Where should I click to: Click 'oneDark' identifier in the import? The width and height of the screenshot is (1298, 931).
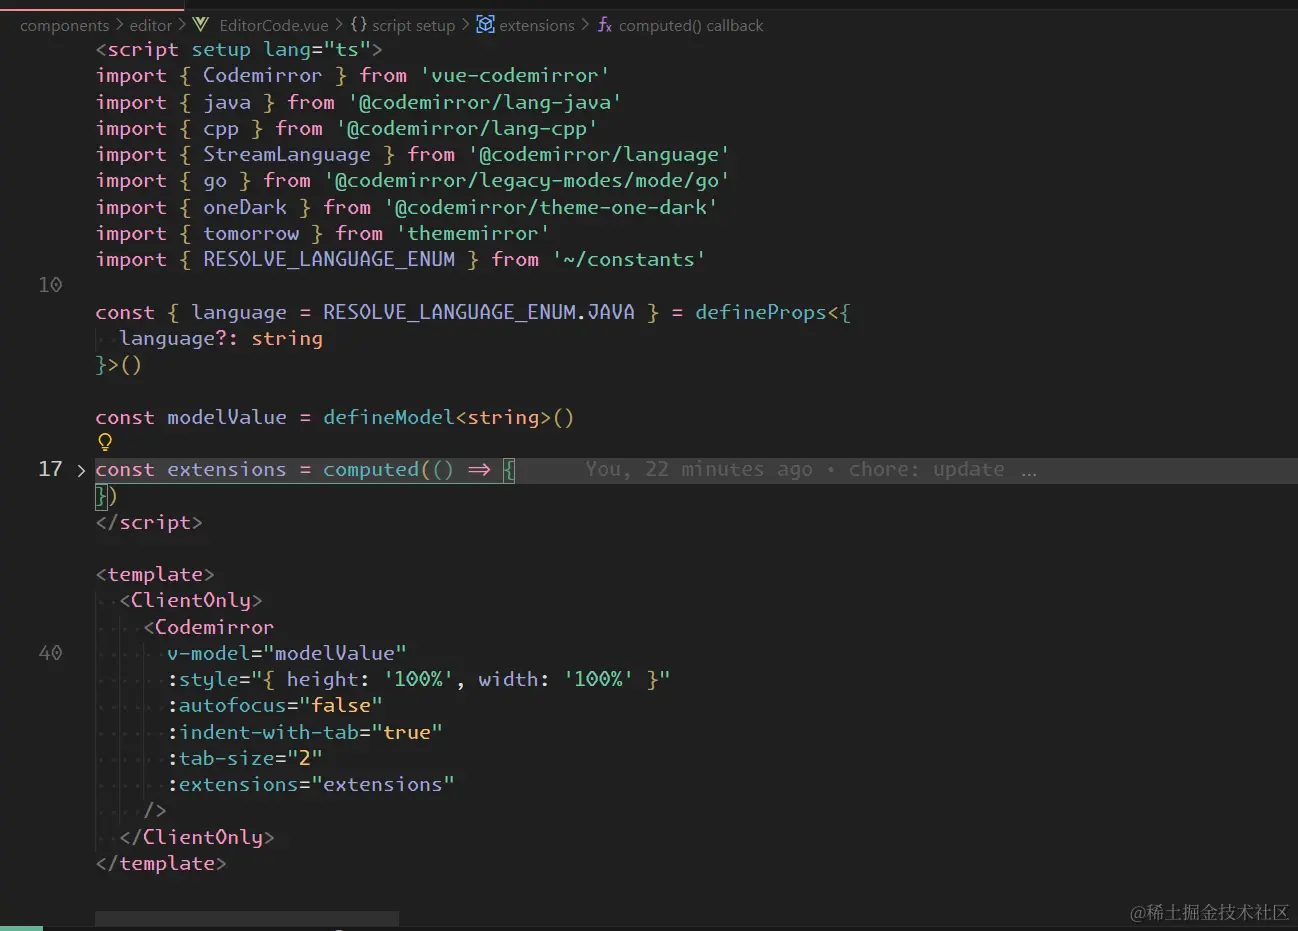coord(245,207)
